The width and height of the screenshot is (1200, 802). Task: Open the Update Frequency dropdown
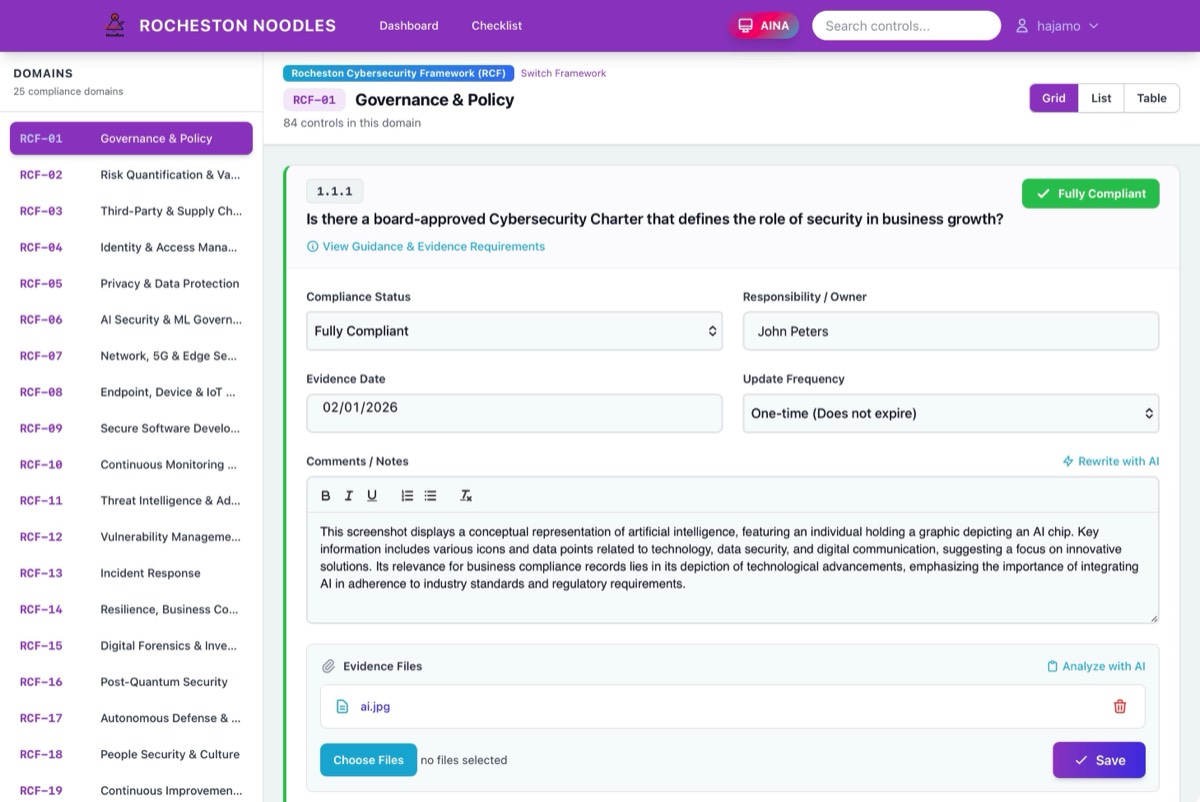(950, 413)
